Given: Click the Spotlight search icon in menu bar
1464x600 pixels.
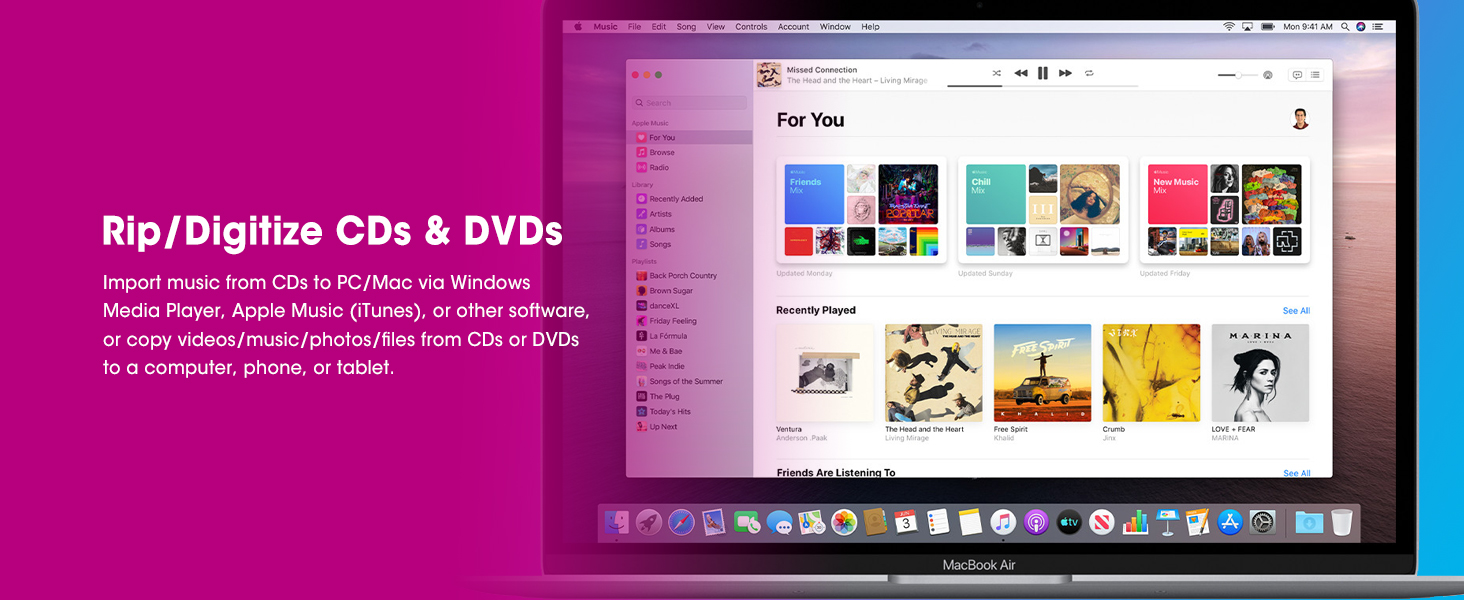Looking at the screenshot, I should [x=1343, y=27].
